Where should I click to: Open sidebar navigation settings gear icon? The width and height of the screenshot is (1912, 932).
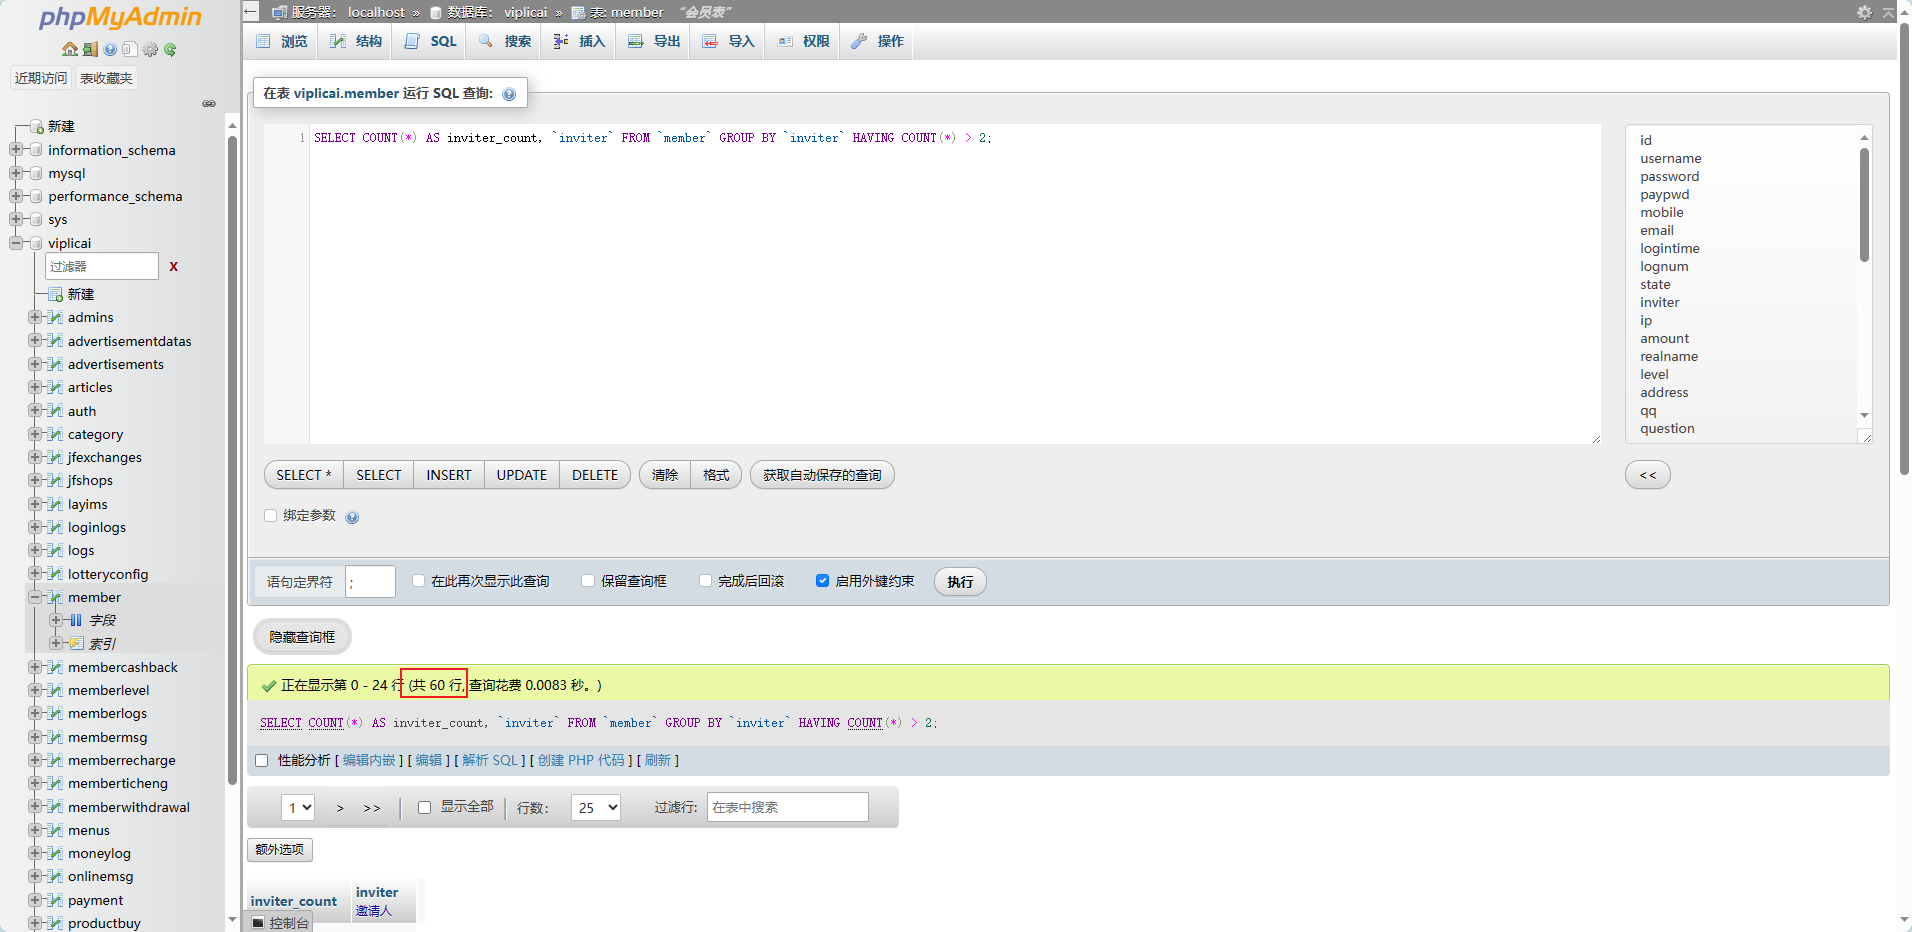(150, 50)
